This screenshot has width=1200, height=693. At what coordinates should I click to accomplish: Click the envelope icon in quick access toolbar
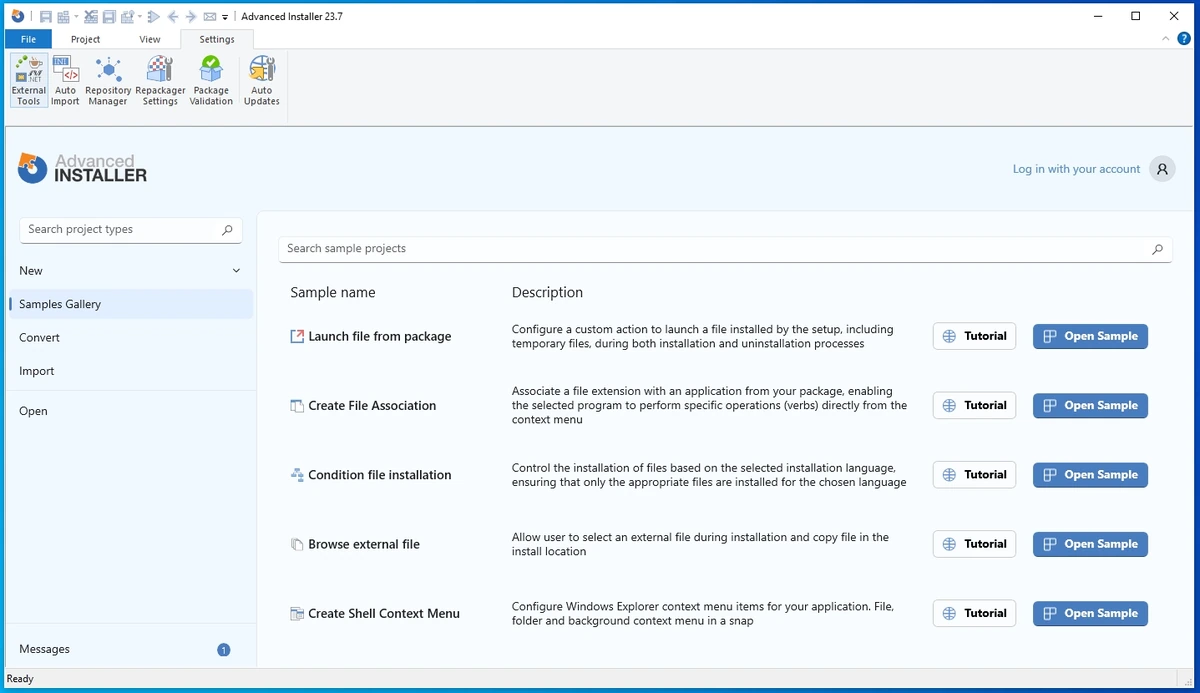[x=209, y=17]
